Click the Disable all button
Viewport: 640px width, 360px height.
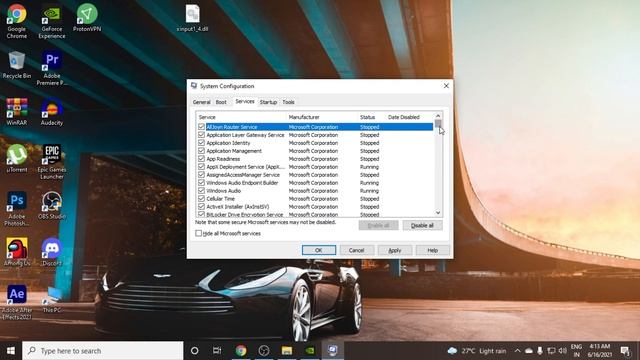pos(422,225)
